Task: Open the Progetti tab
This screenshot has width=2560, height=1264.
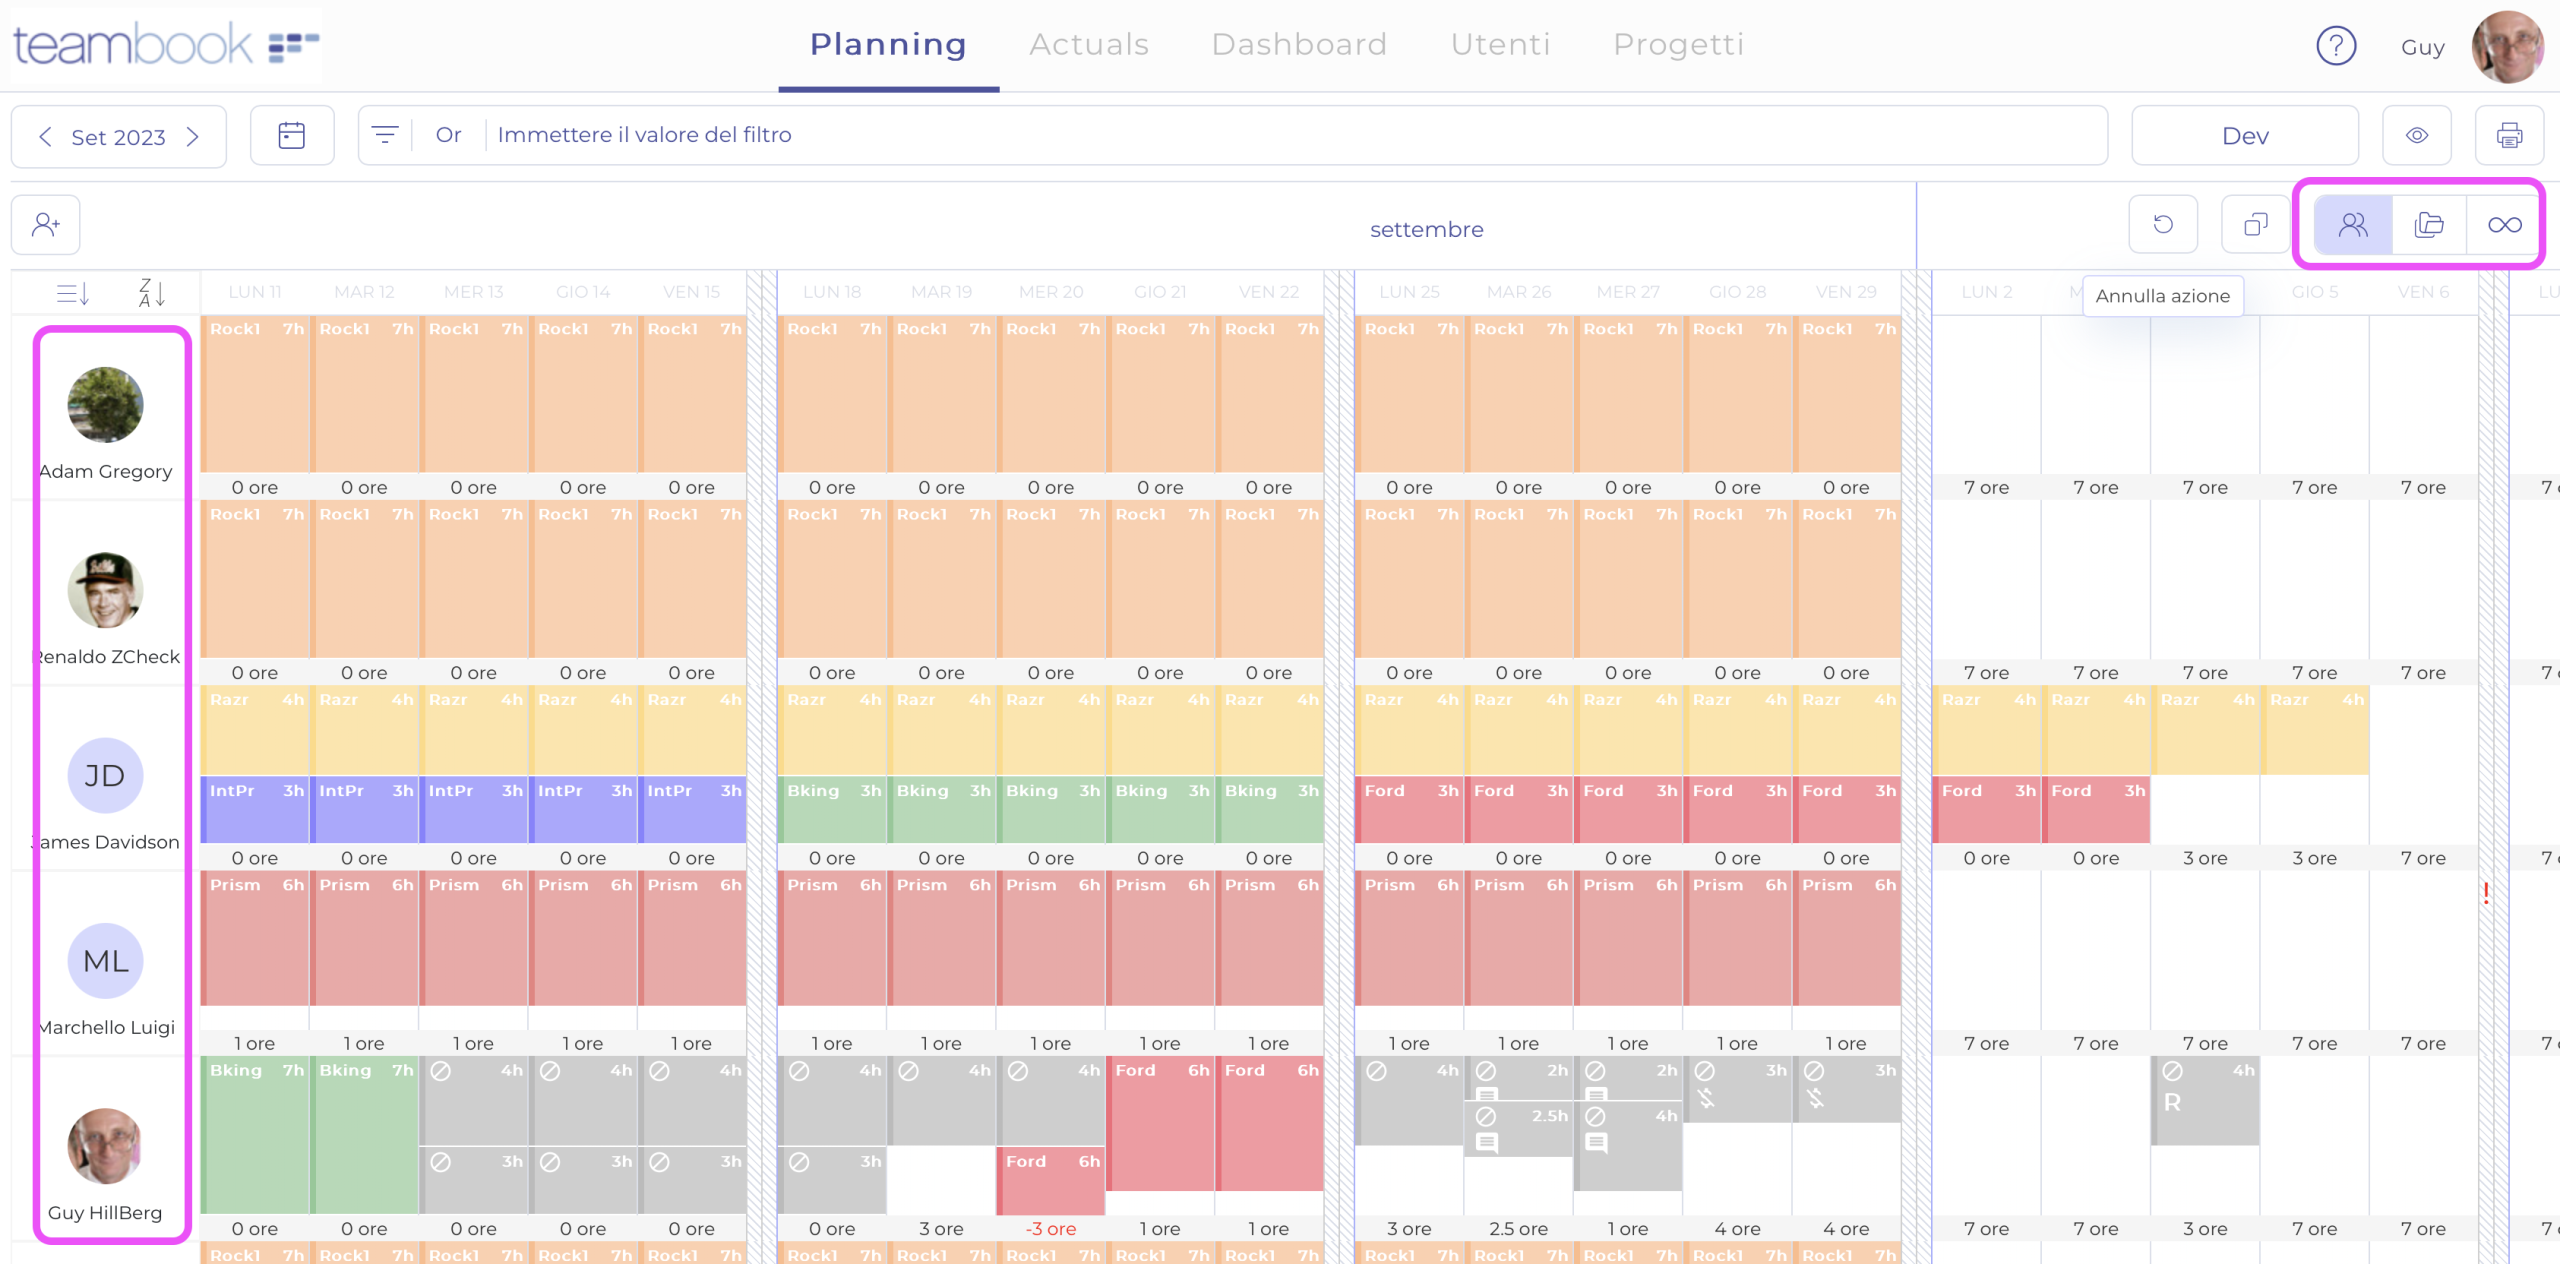Action: (x=1678, y=44)
